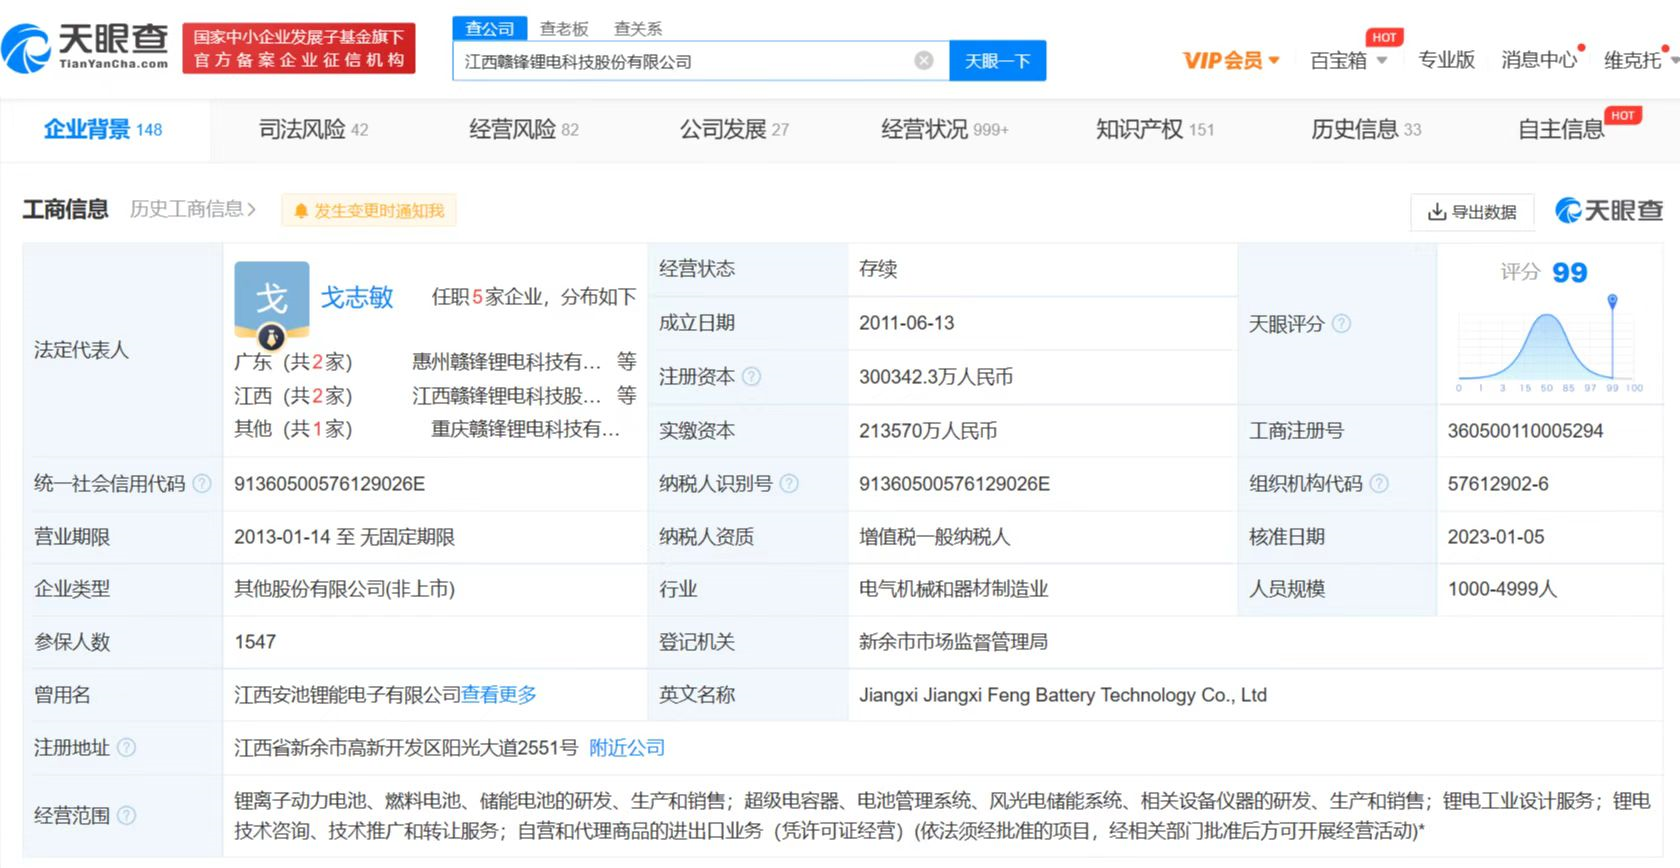Click help icon next to 注册资本

click(x=752, y=377)
